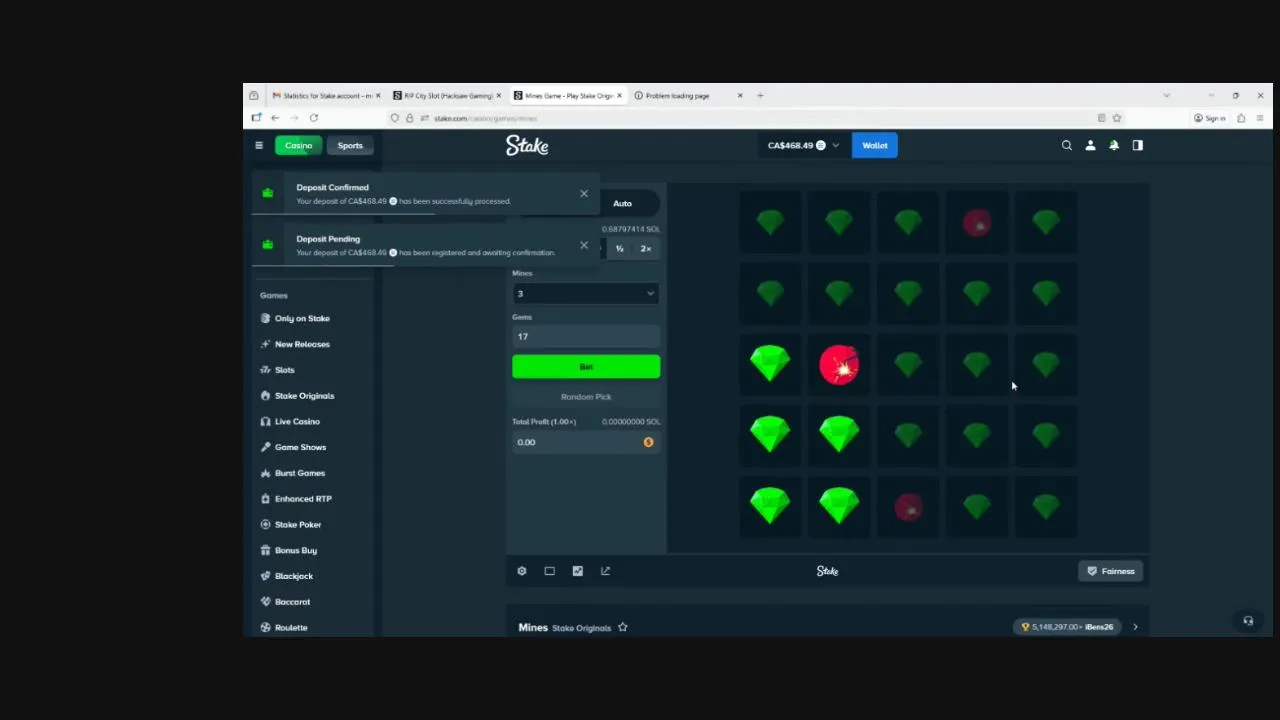The width and height of the screenshot is (1280, 720).
Task: Open New Releases in sidebar
Action: click(x=302, y=344)
